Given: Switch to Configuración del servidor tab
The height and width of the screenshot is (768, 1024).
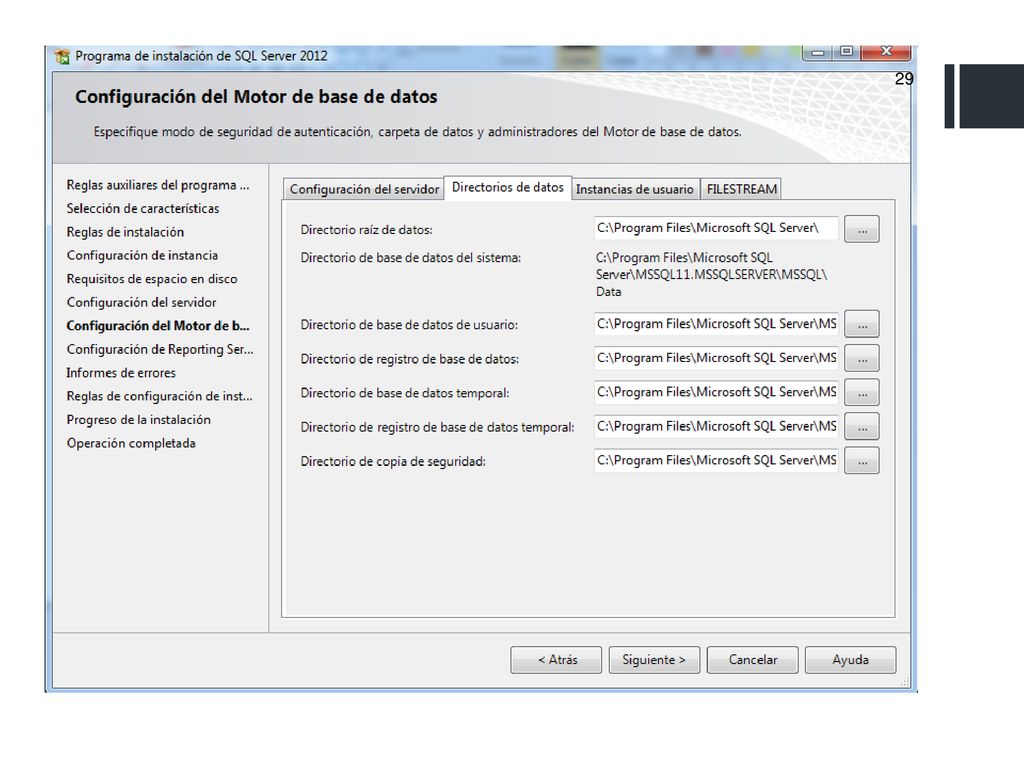Looking at the screenshot, I should pos(364,189).
